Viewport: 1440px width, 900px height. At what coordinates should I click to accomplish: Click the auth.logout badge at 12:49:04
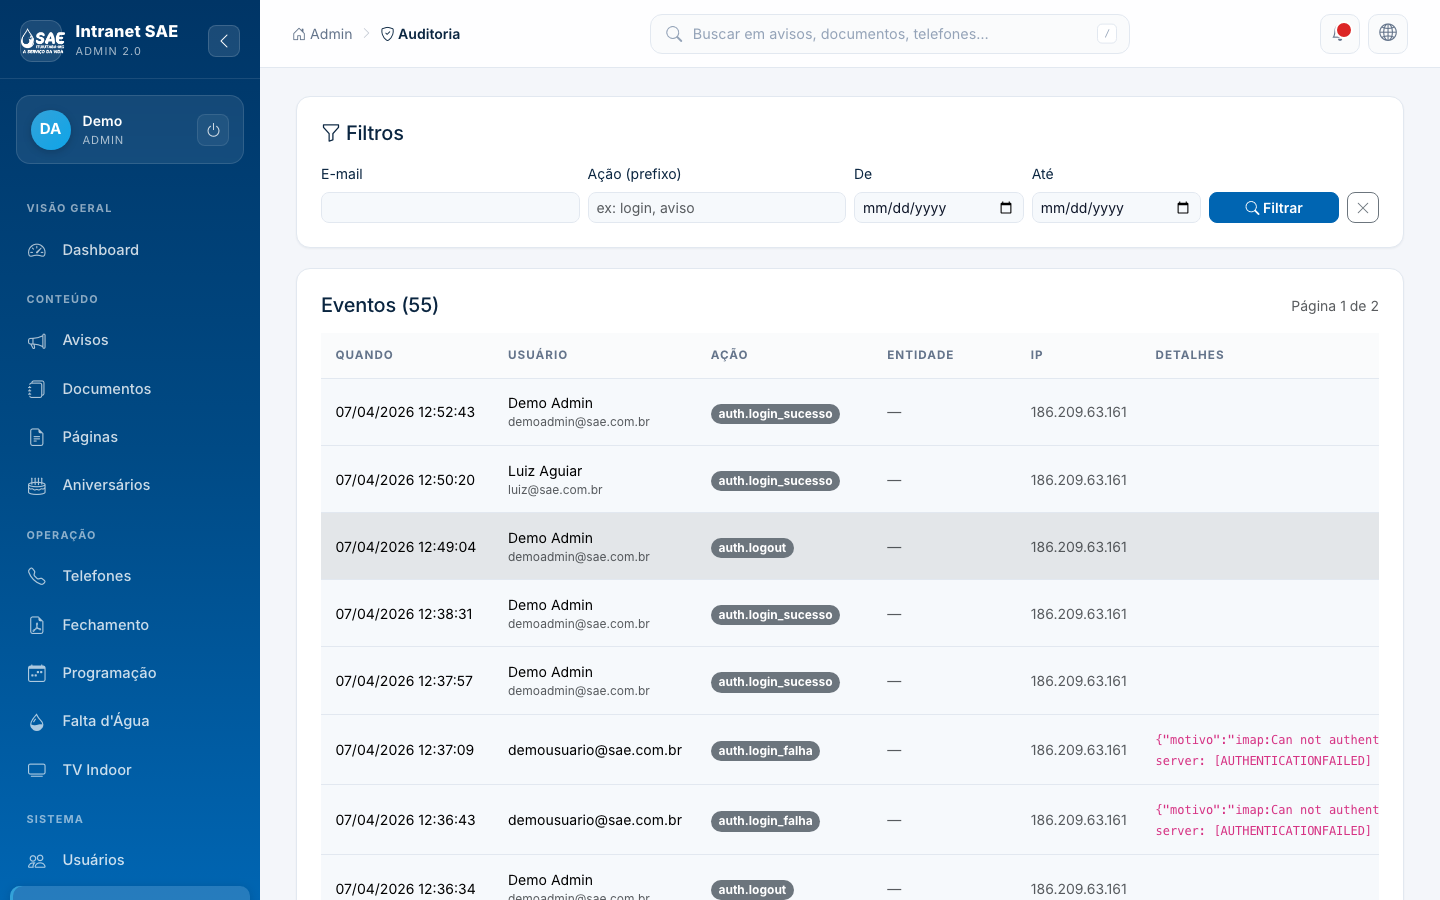click(752, 548)
